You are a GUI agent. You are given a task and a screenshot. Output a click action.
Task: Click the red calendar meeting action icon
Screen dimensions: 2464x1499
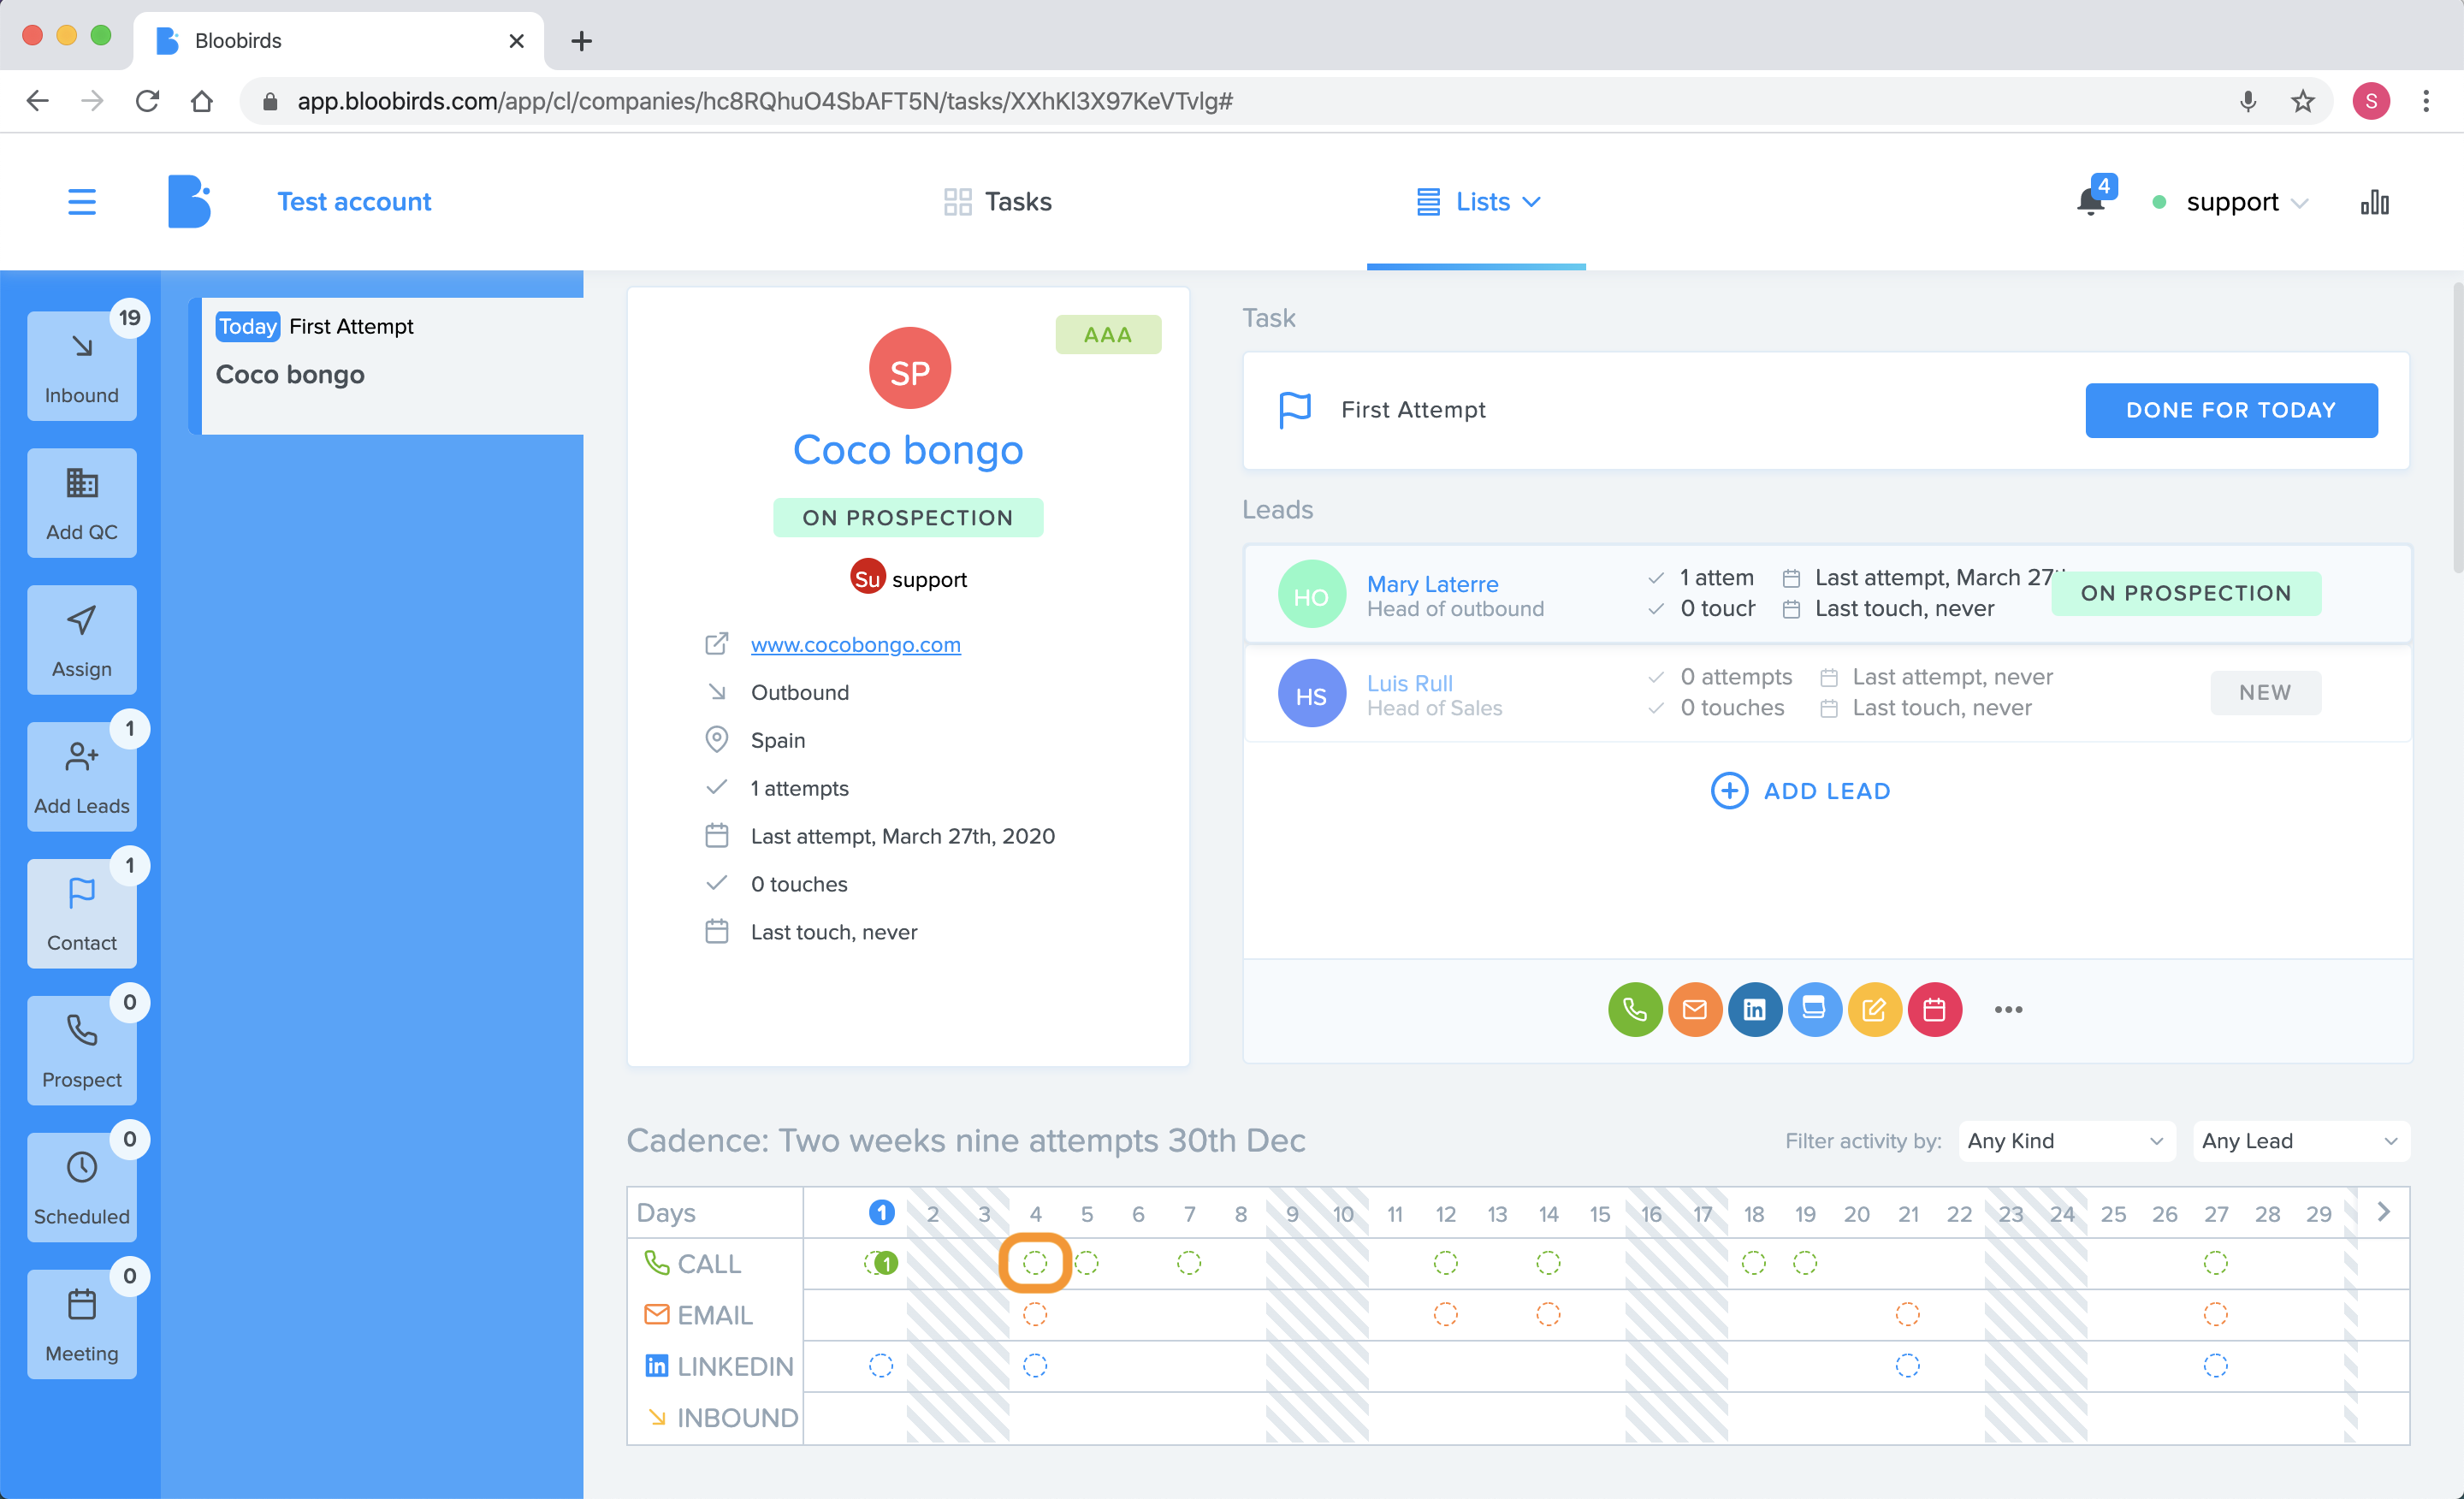pos(1935,1010)
